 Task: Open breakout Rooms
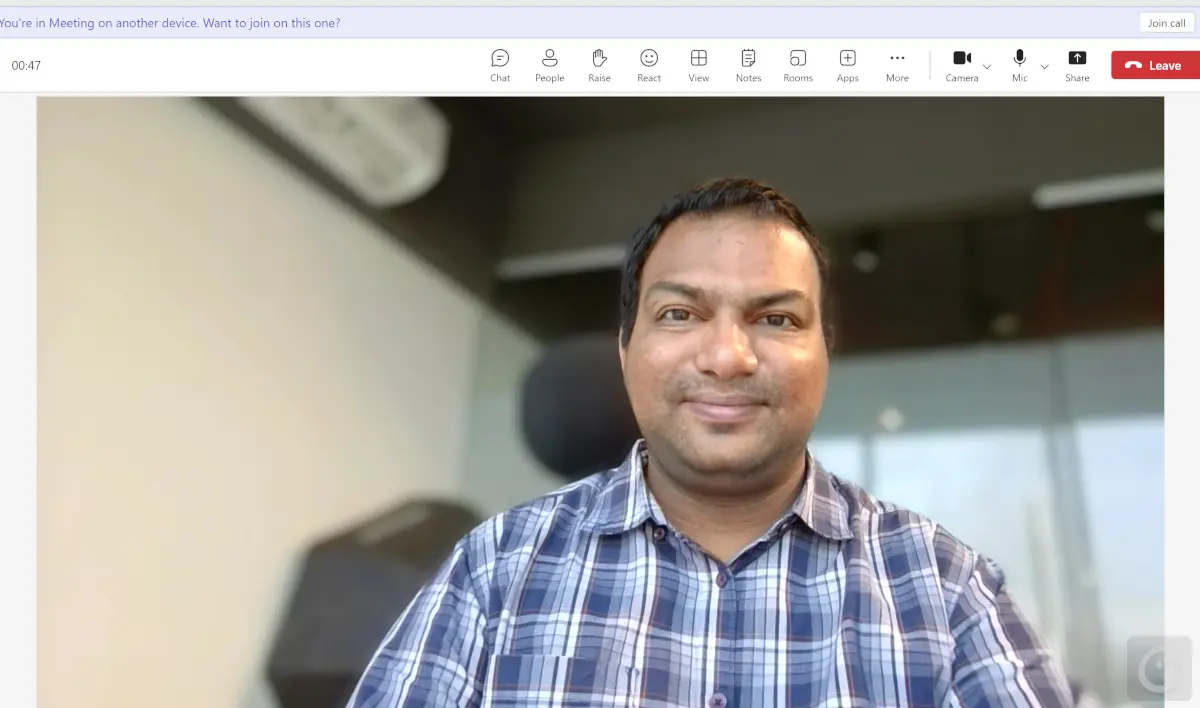click(798, 65)
